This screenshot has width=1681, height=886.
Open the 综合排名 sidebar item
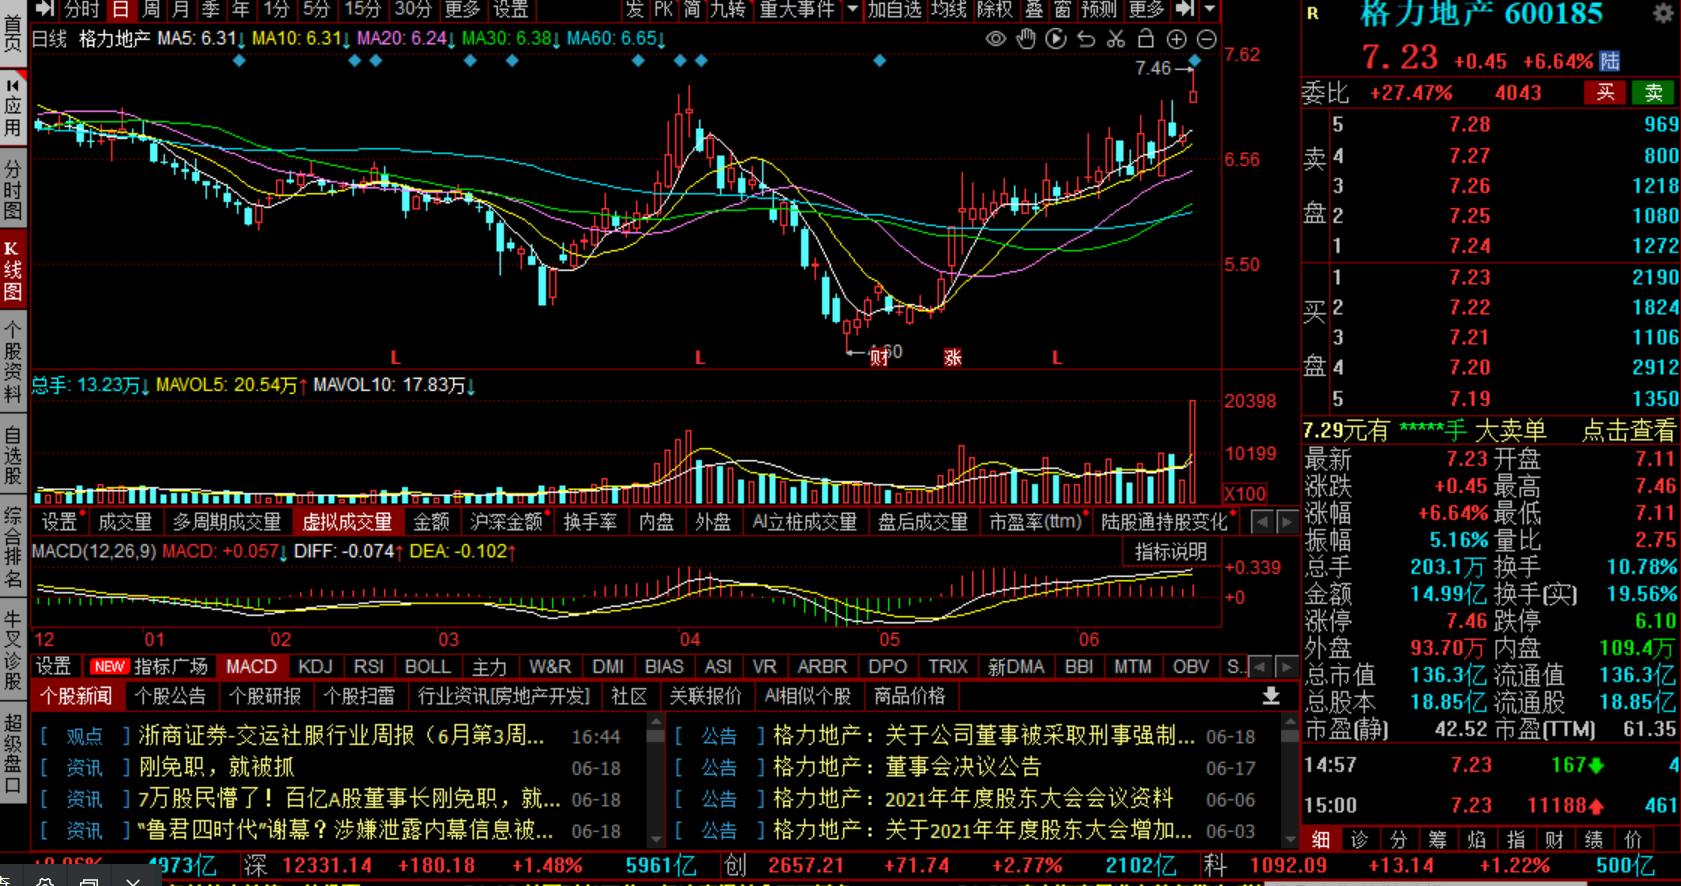pos(13,548)
